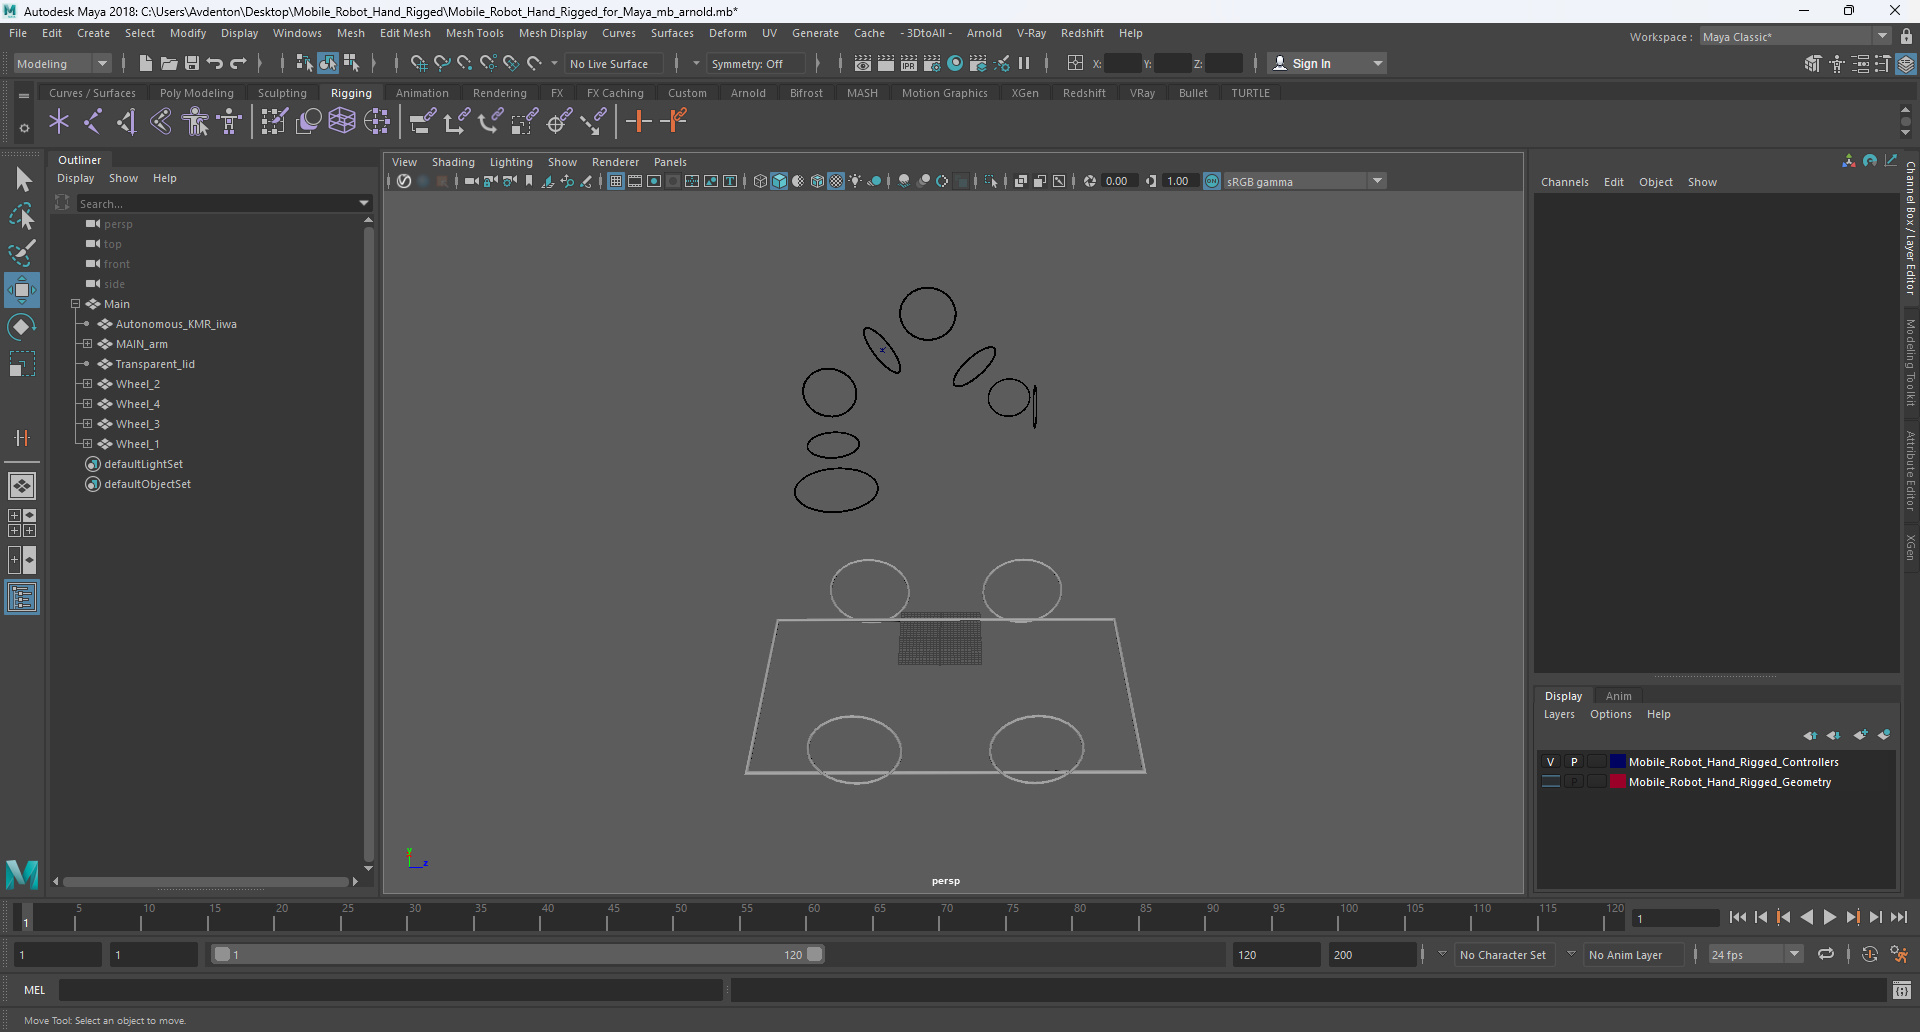This screenshot has width=1920, height=1032.
Task: Collapse the Main node in Outliner
Action: (75, 304)
